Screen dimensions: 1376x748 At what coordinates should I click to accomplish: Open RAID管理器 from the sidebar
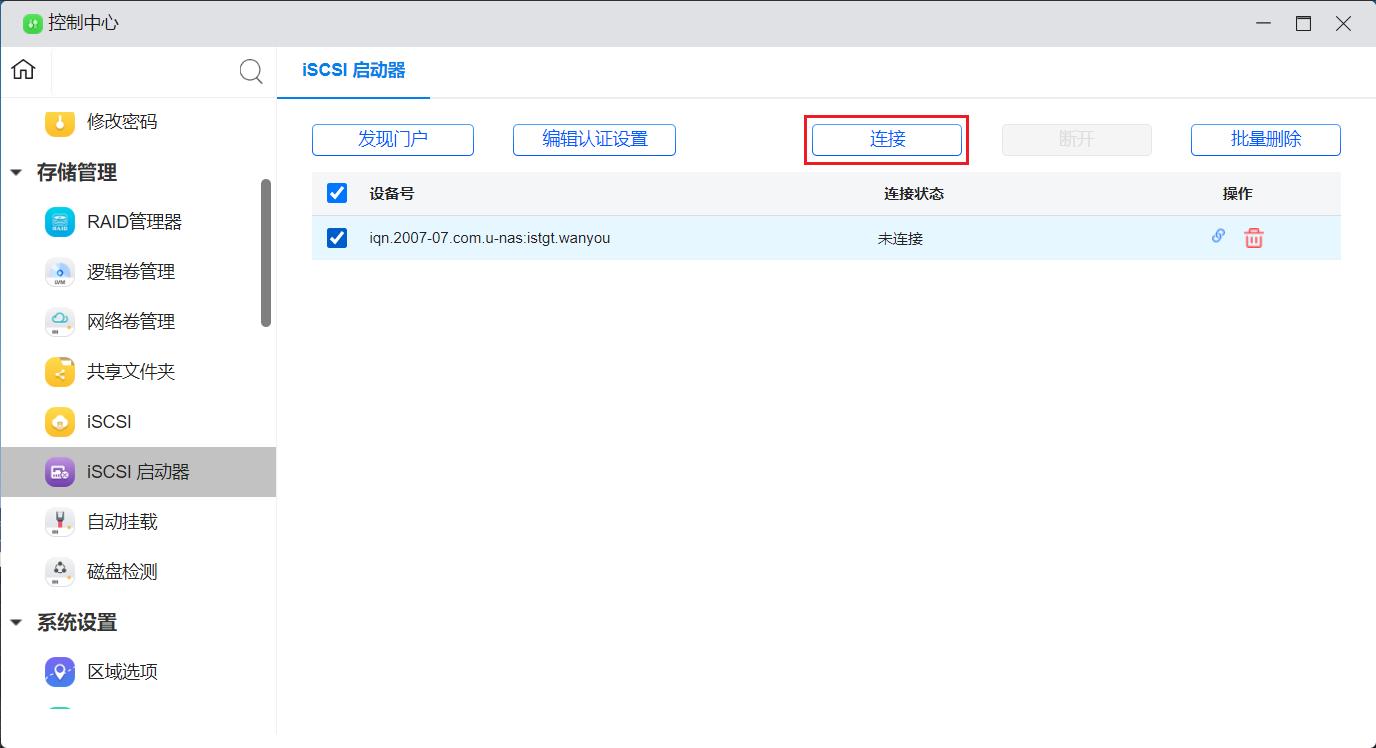click(x=134, y=222)
